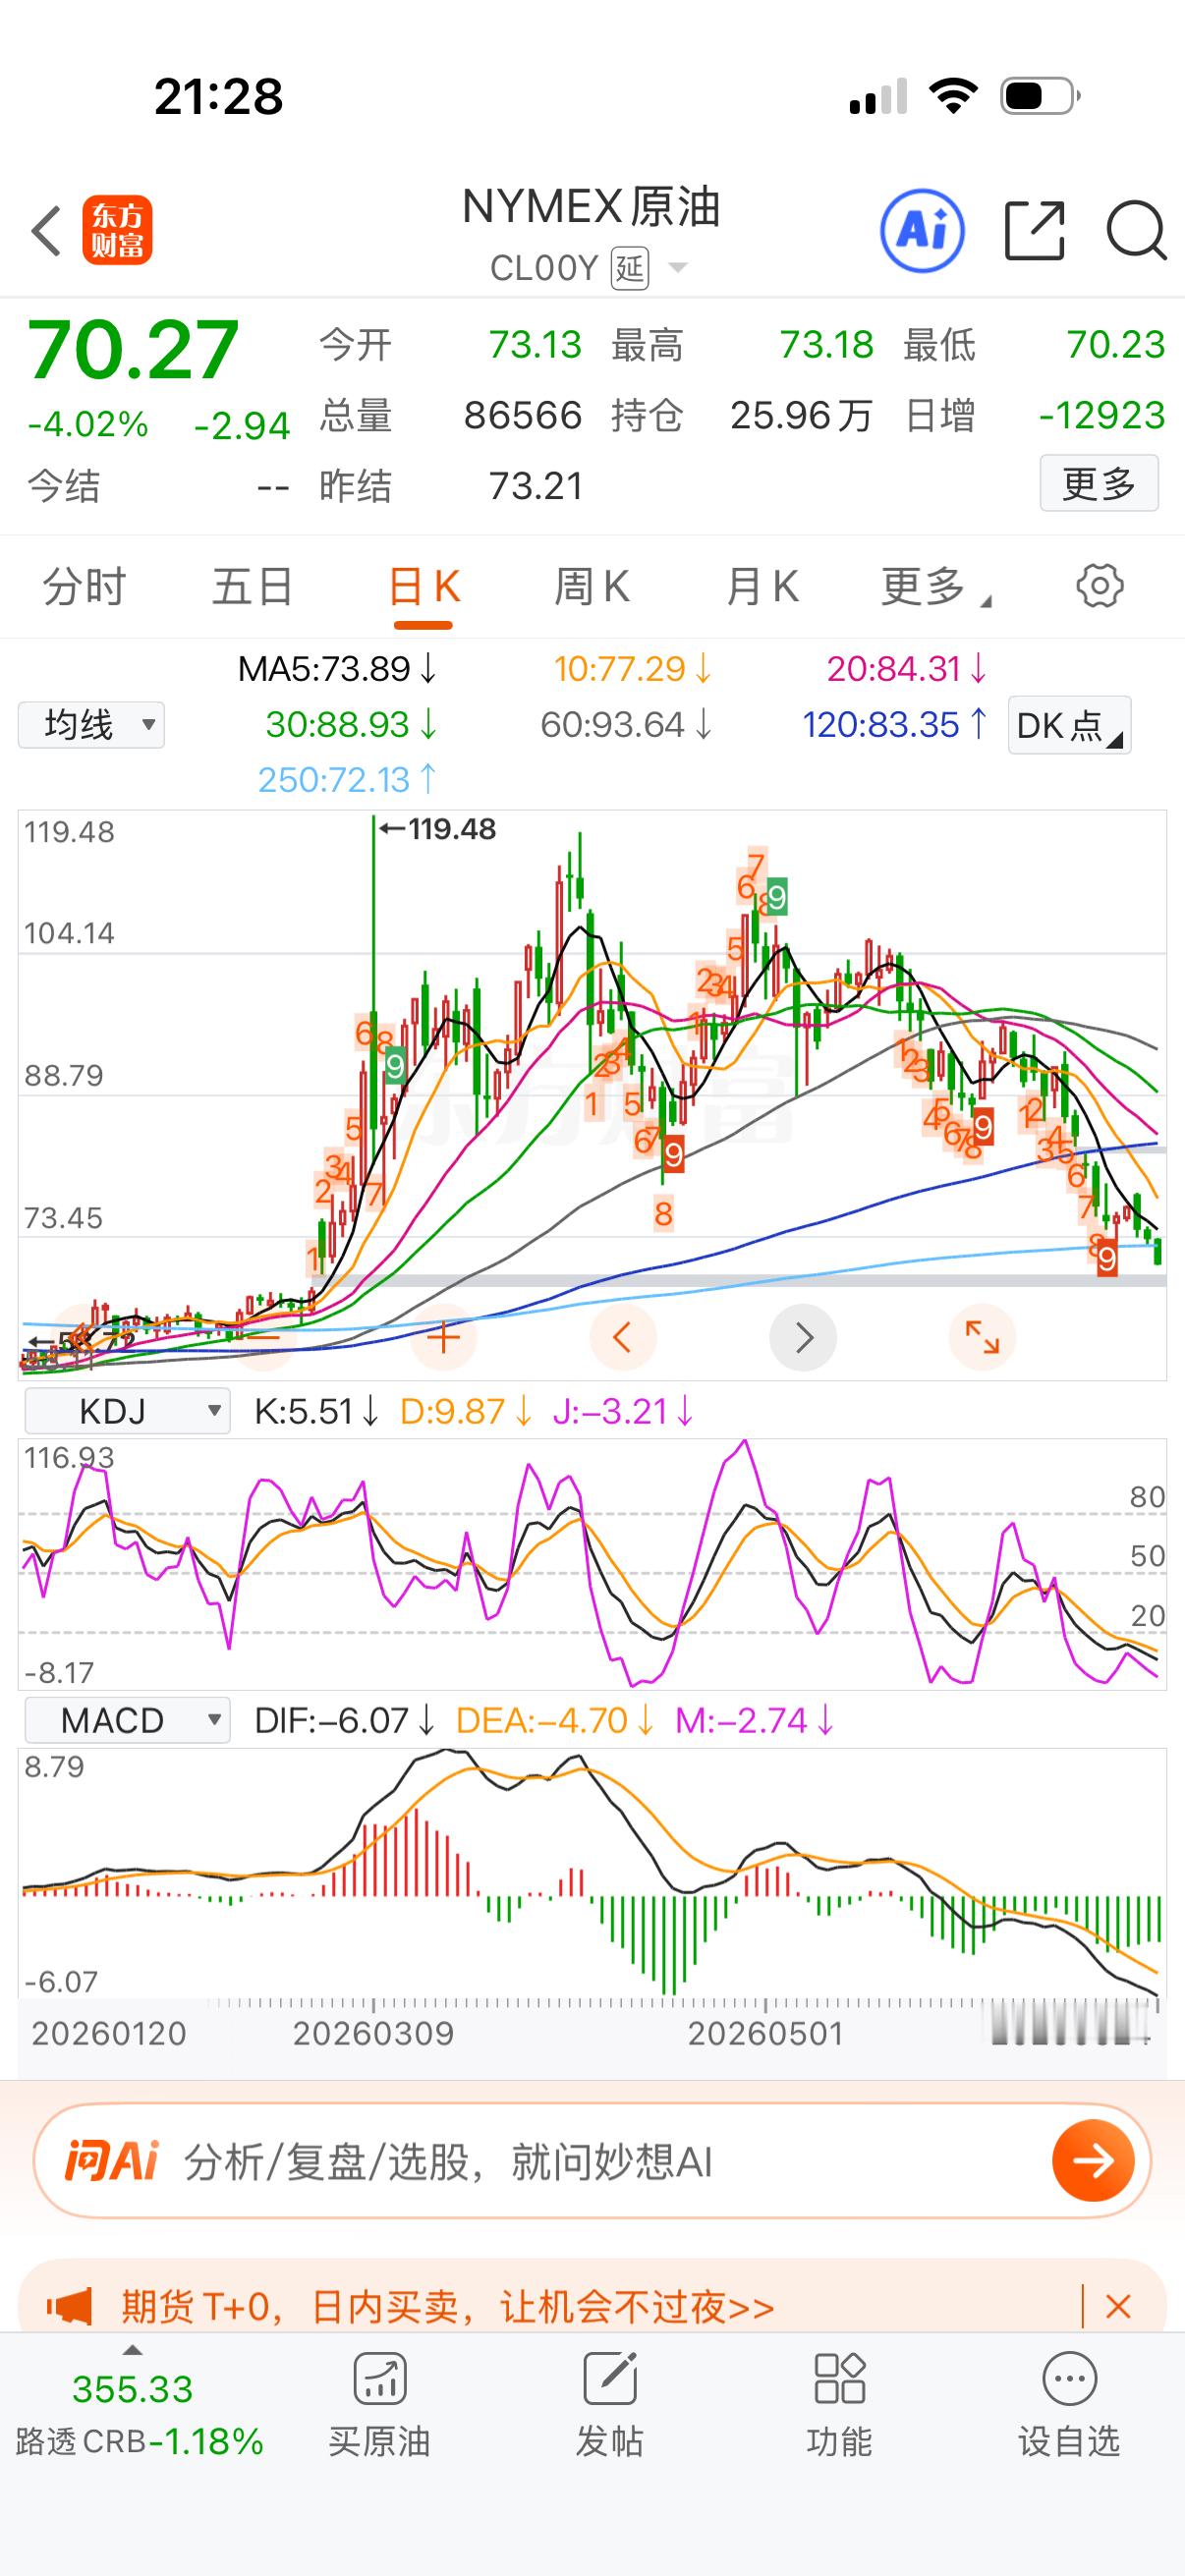This screenshot has width=1185, height=2576.
Task: Switch to 周K tab
Action: [592, 587]
